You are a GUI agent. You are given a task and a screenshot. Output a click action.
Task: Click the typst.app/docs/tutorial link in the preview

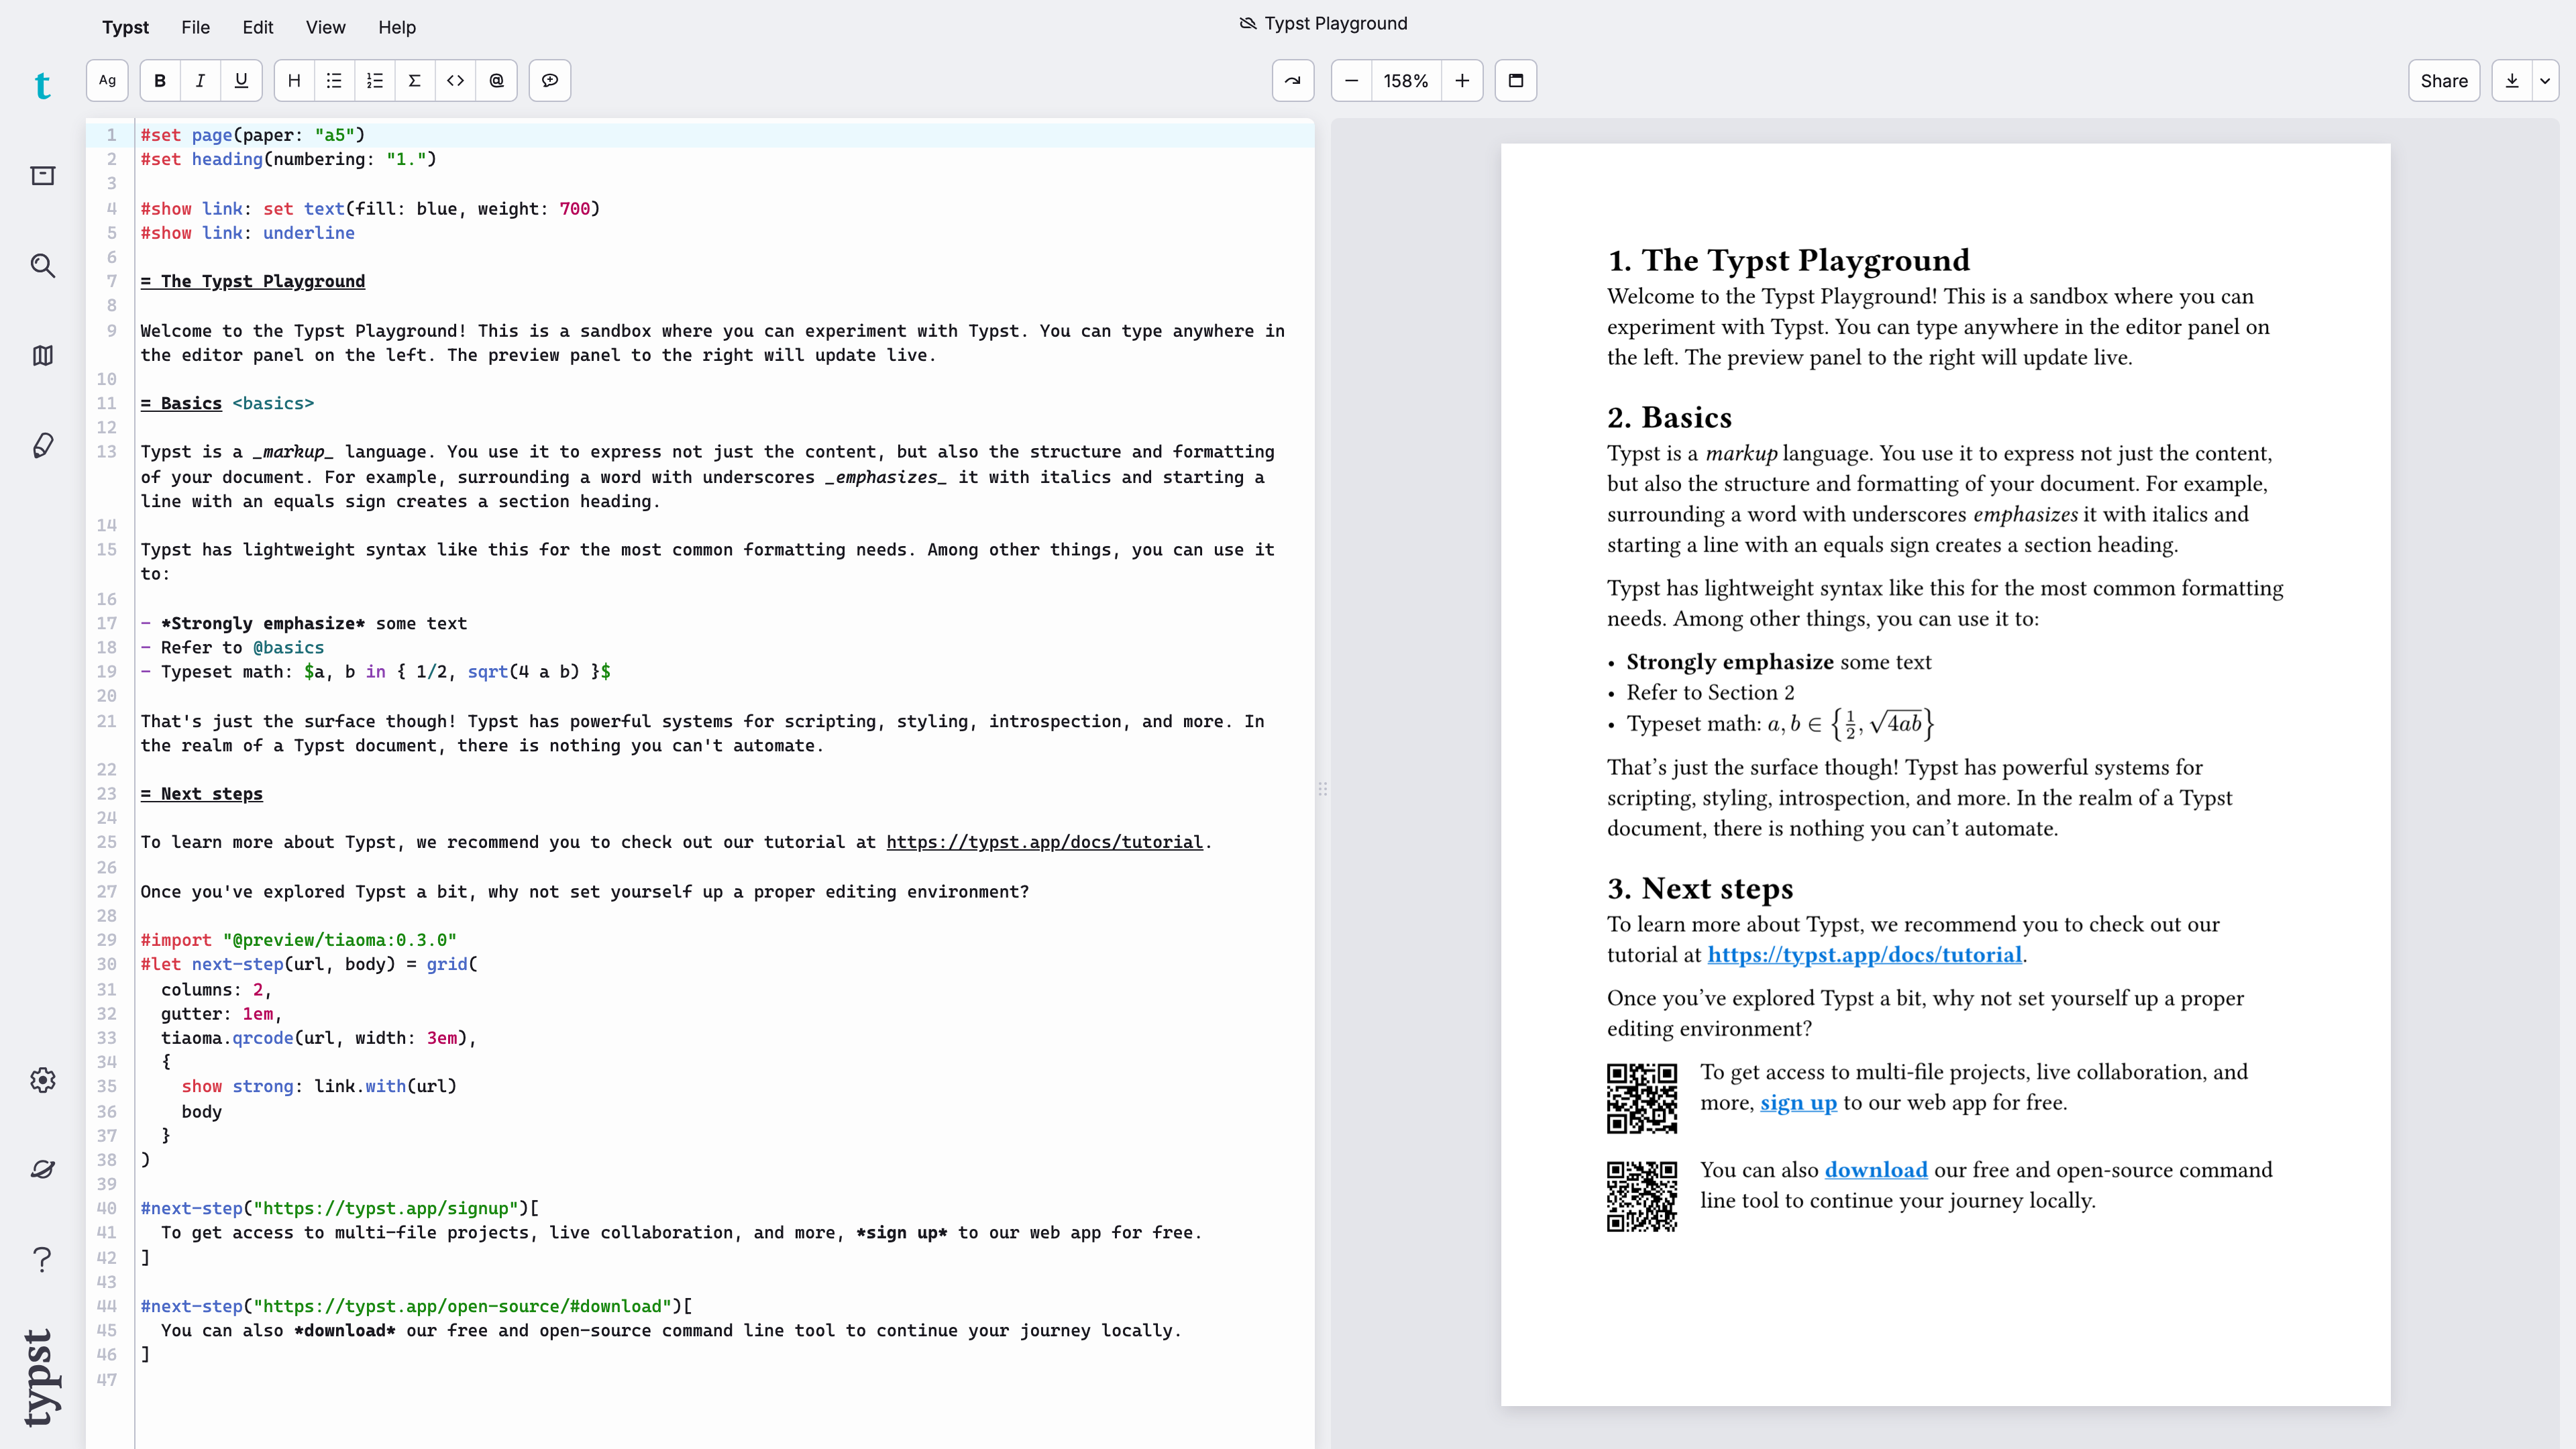coord(1864,955)
